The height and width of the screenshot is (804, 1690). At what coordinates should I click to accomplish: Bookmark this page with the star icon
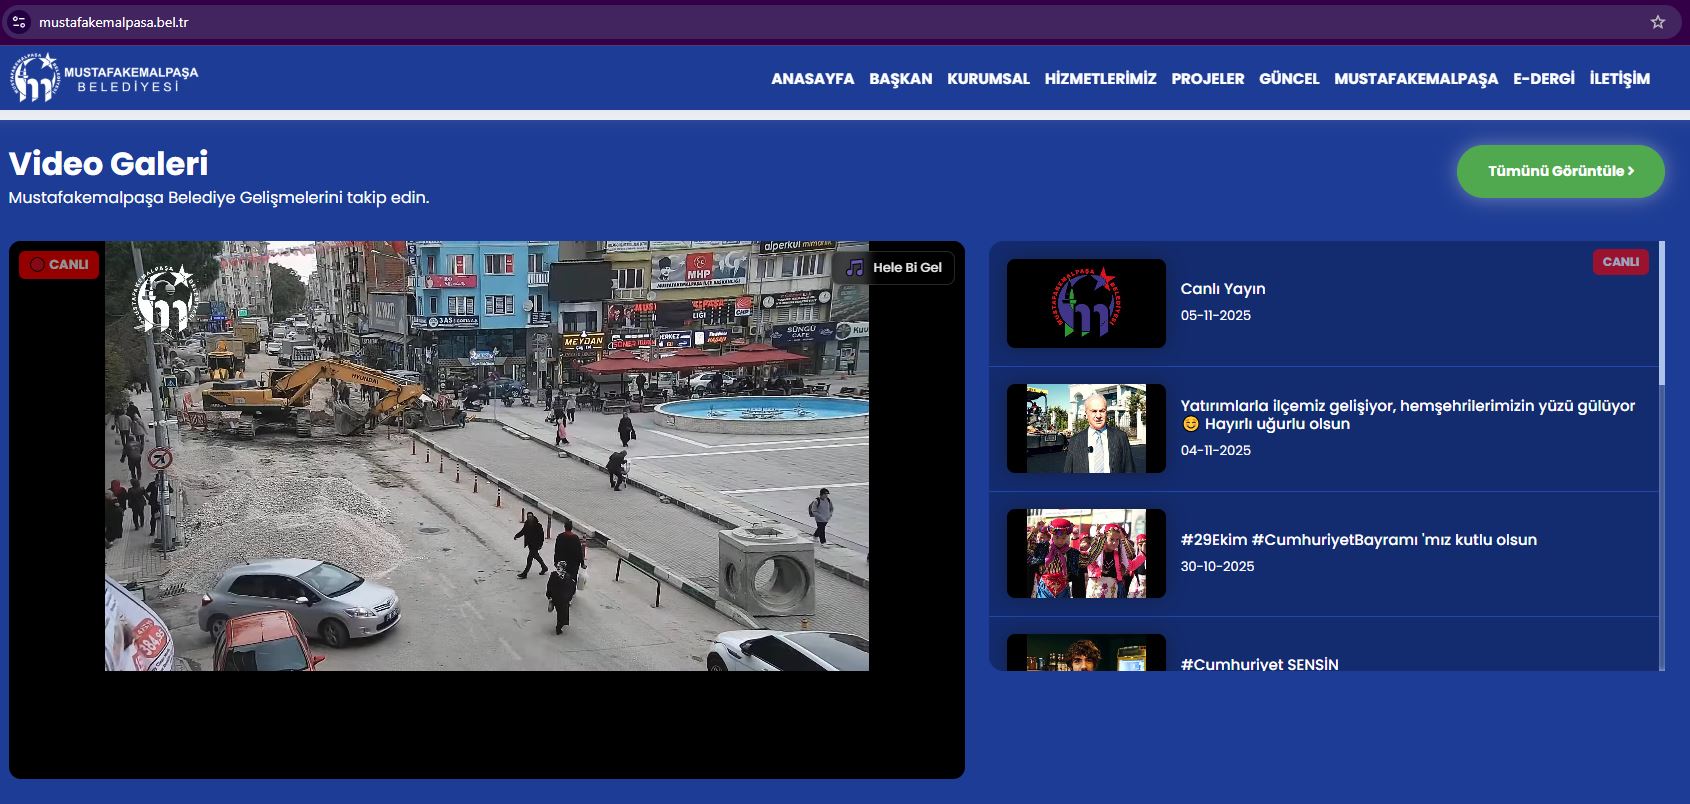(1657, 22)
